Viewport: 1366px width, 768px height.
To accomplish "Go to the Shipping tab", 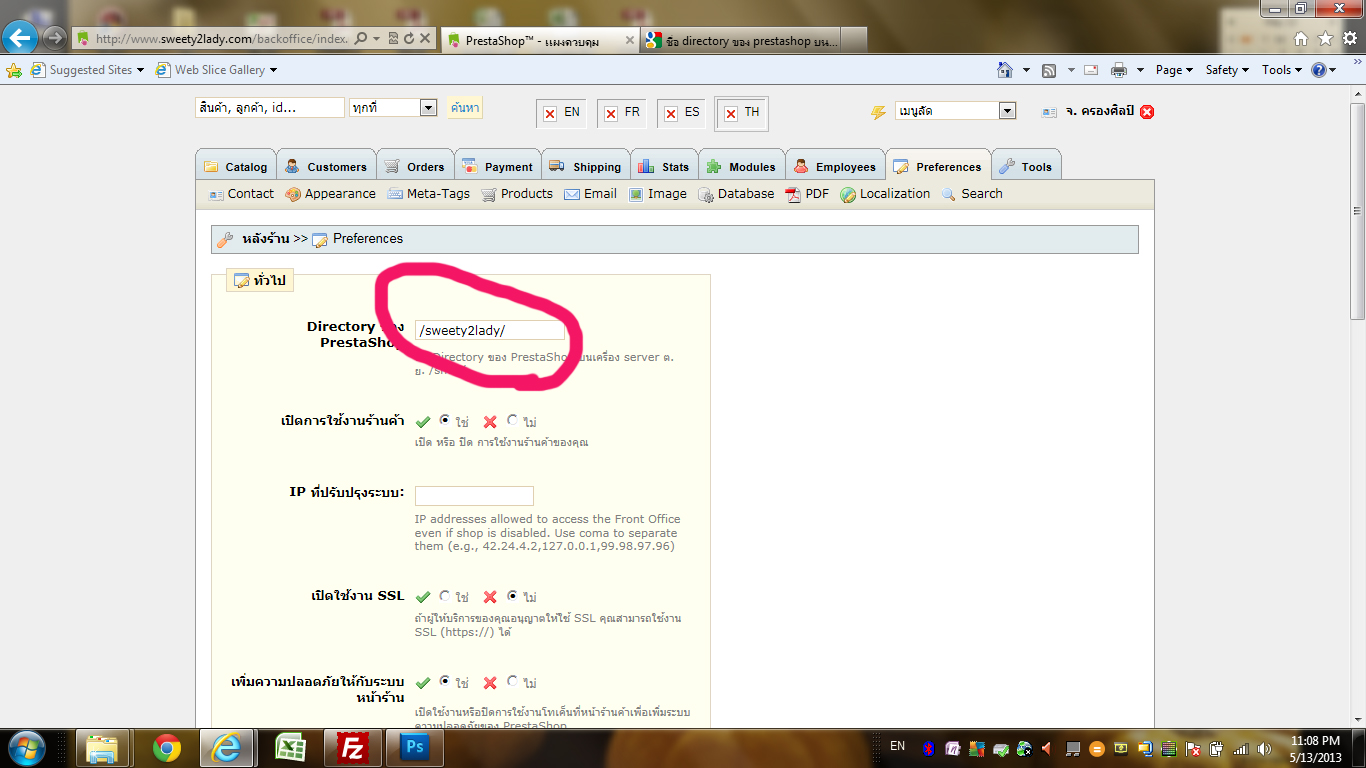I will tap(585, 166).
